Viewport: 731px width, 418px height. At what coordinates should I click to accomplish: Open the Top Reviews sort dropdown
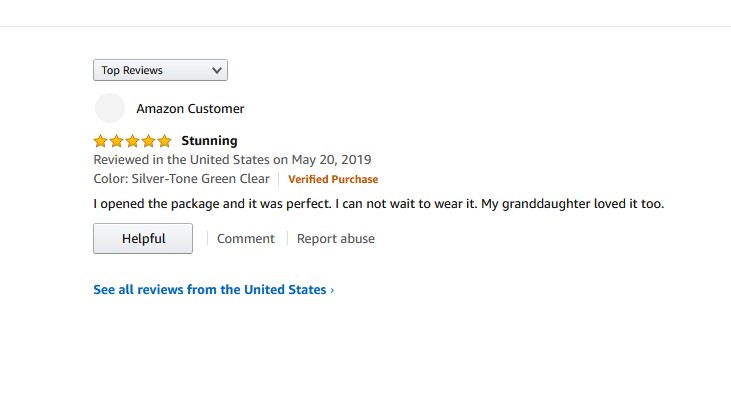[160, 71]
